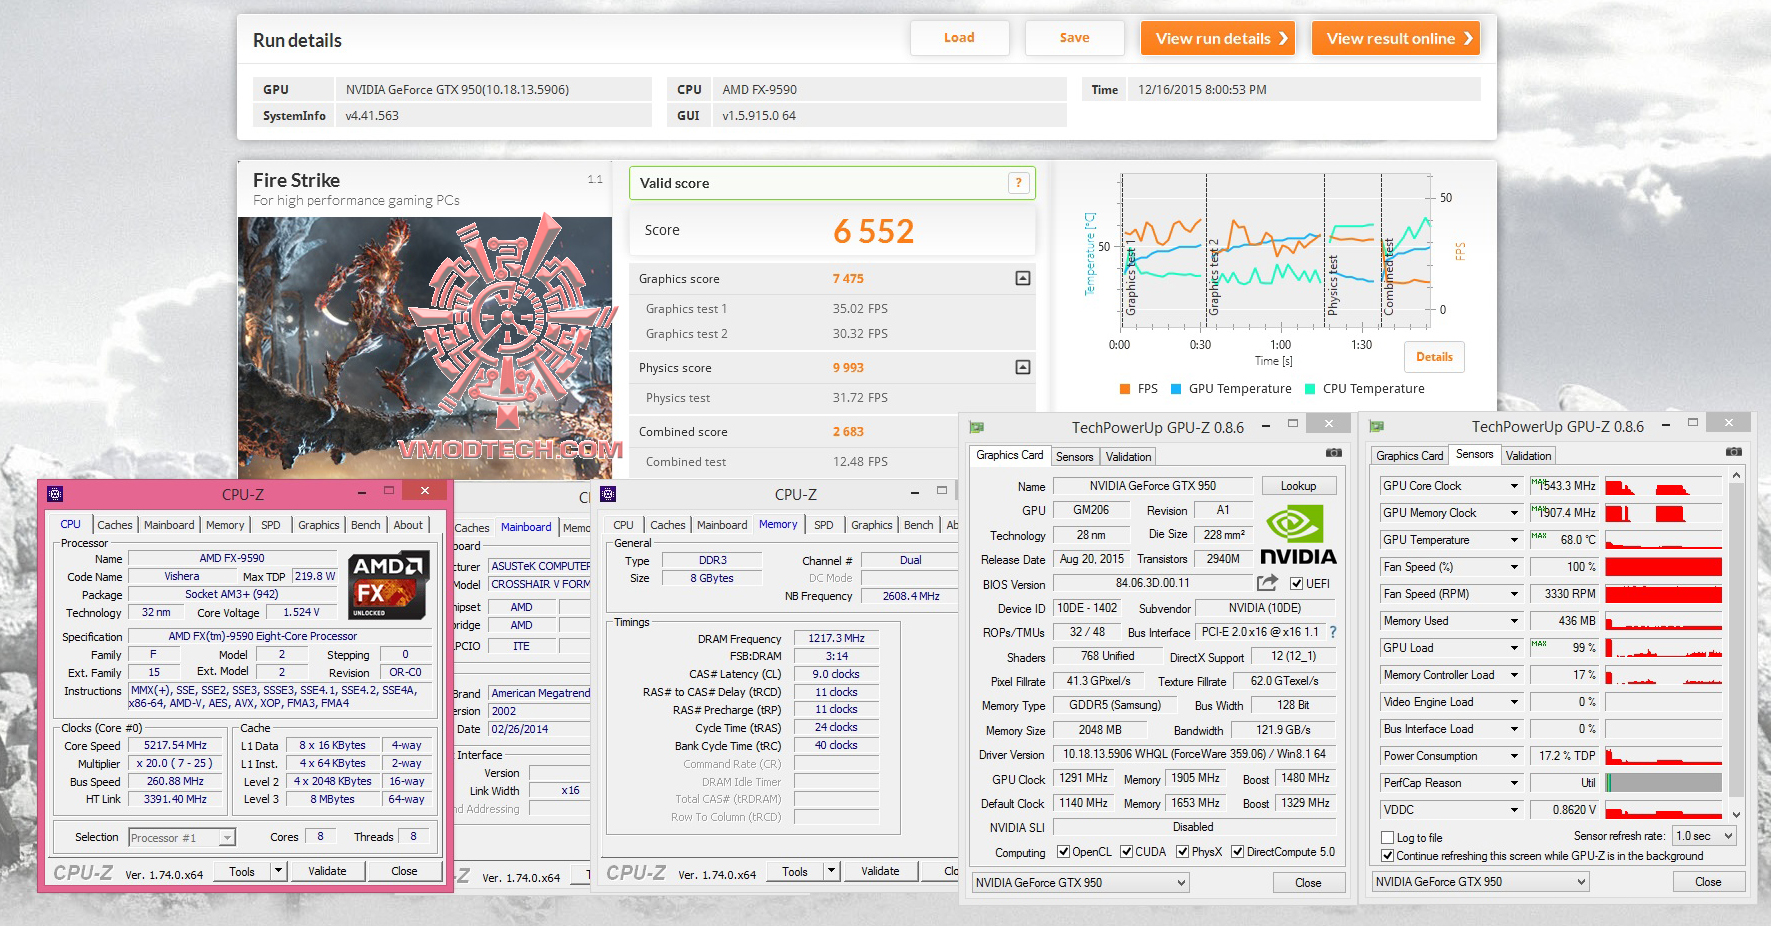Open the GPU Core Clock sensor dropdown

point(1514,486)
